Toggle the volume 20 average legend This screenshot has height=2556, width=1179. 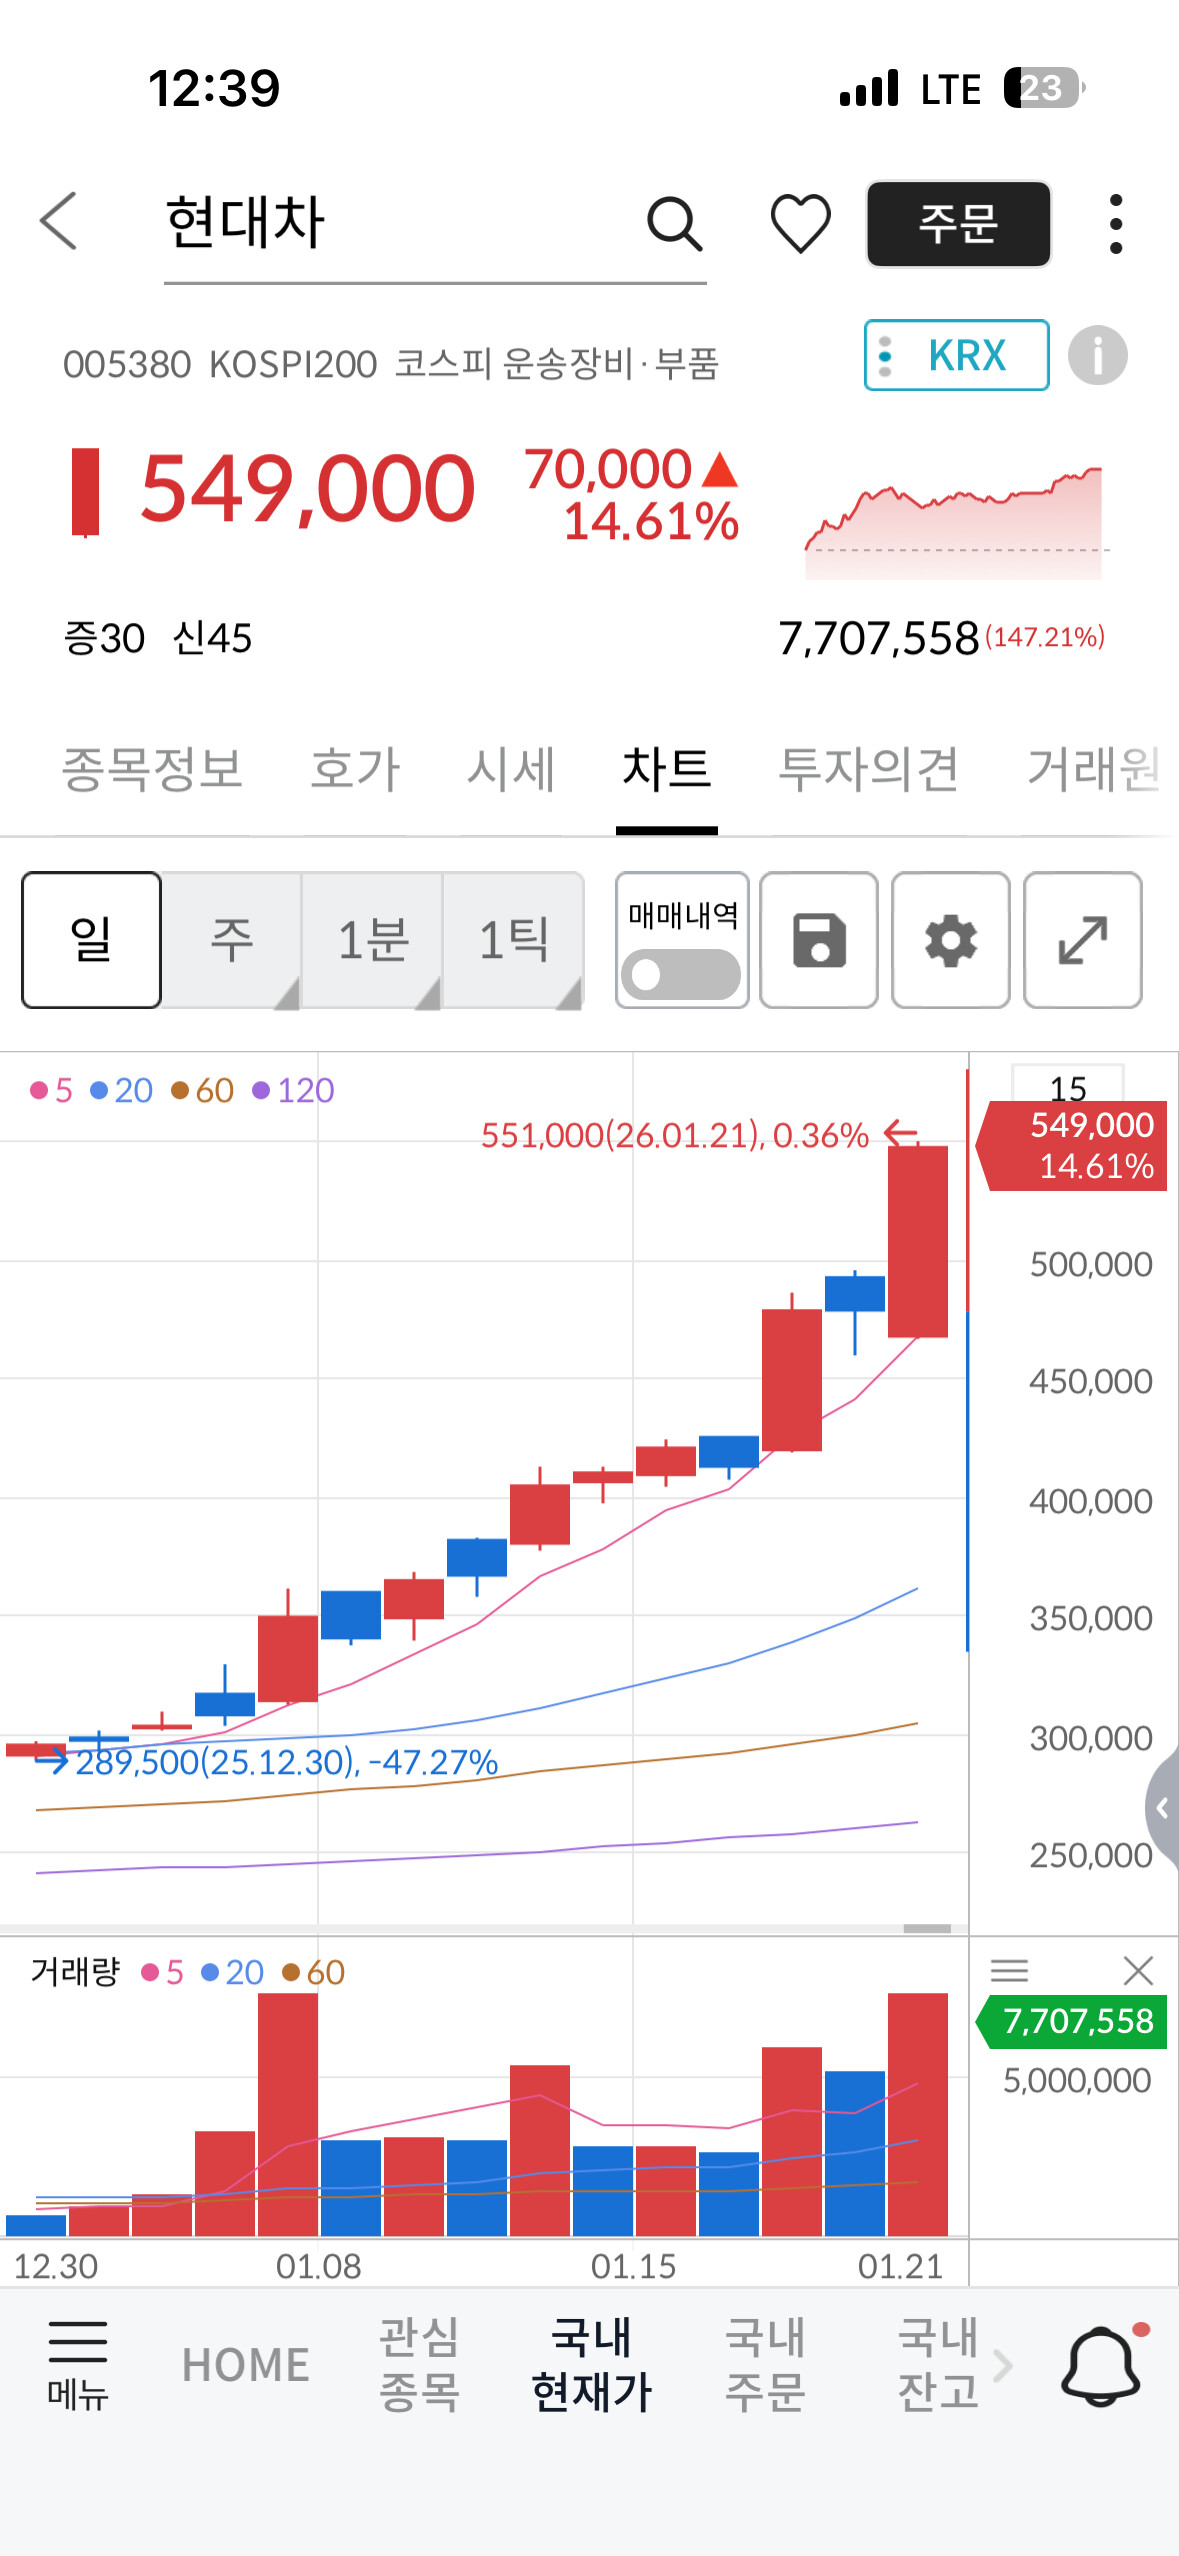coord(232,1972)
